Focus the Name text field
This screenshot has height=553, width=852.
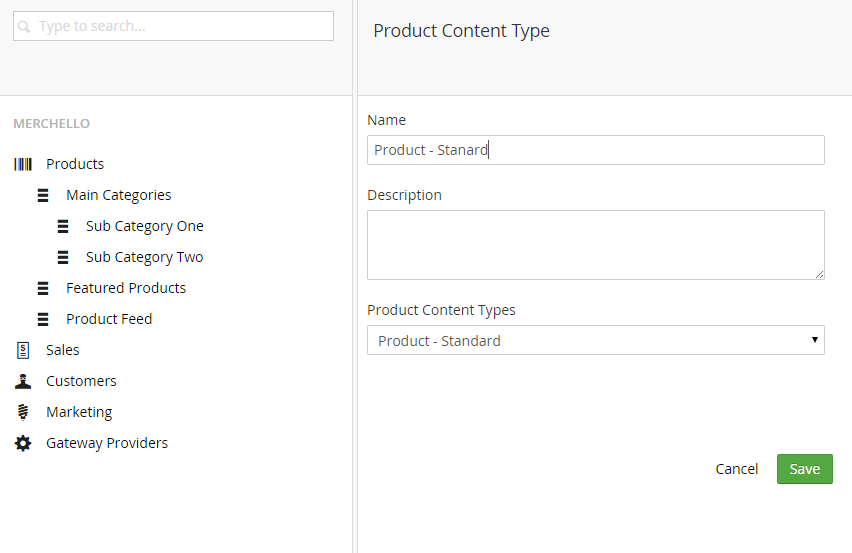(x=595, y=150)
